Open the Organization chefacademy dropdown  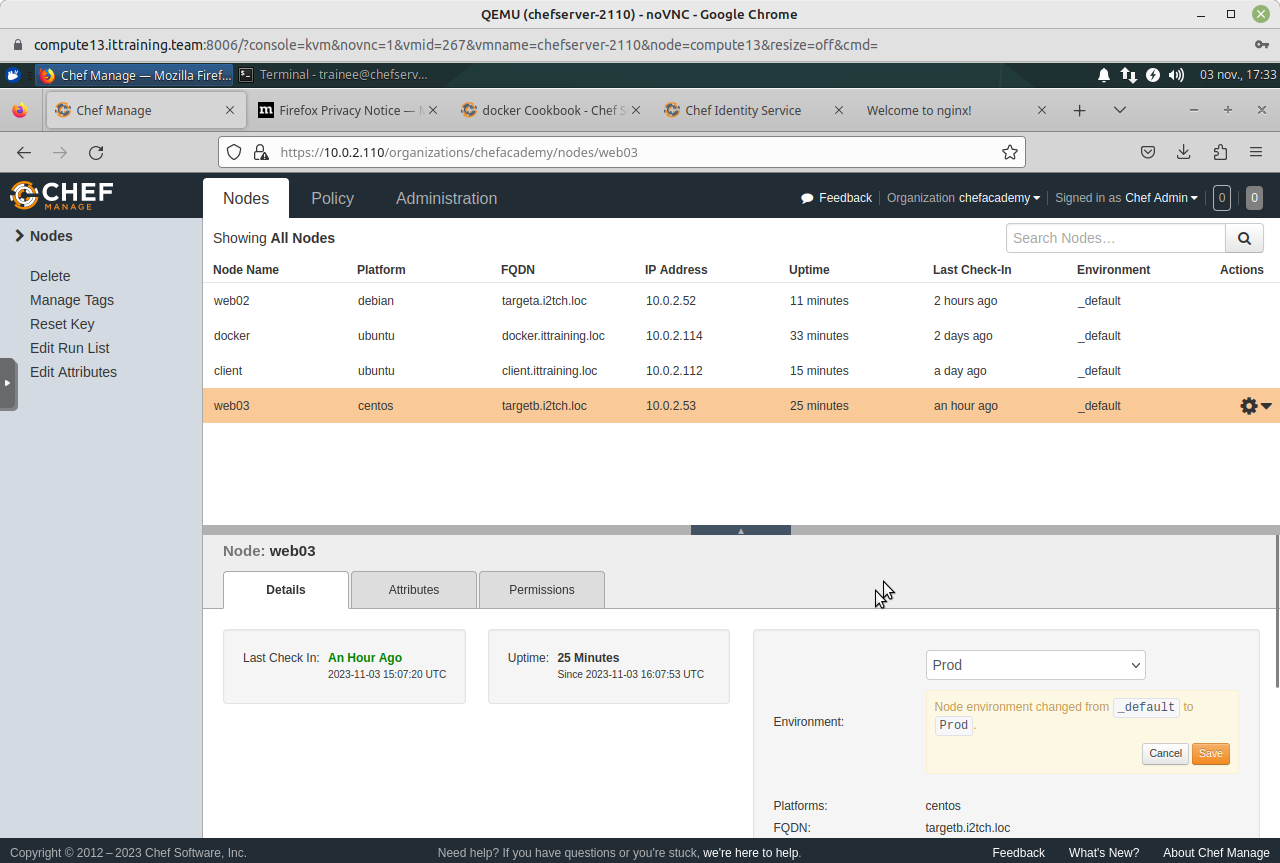999,198
